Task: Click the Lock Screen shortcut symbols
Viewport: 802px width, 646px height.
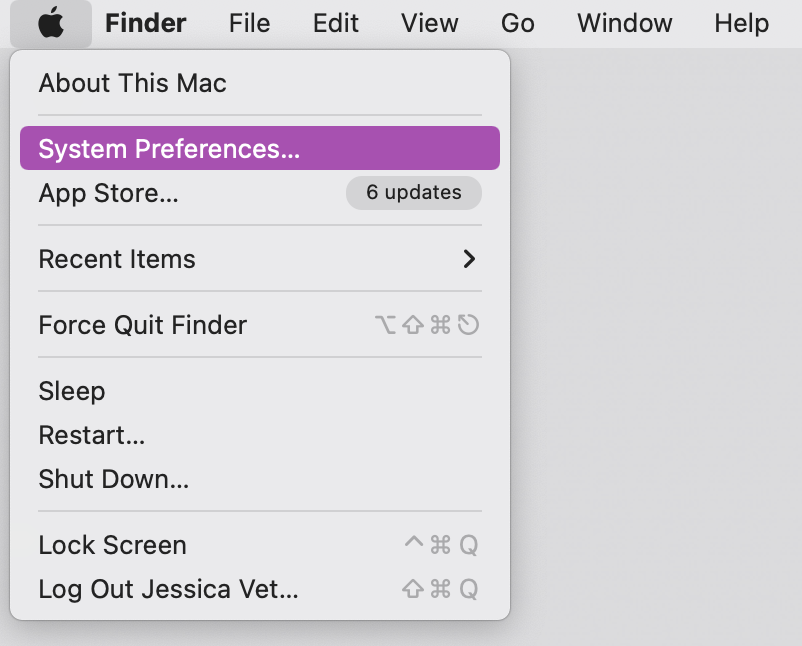Action: (441, 545)
